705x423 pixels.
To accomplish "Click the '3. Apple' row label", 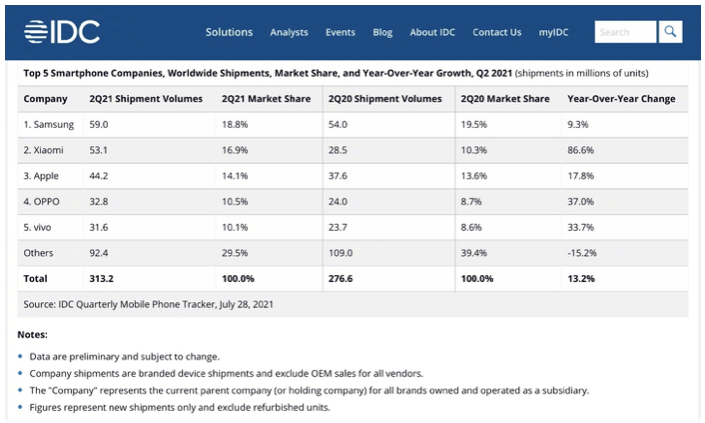I will pyautogui.click(x=41, y=176).
